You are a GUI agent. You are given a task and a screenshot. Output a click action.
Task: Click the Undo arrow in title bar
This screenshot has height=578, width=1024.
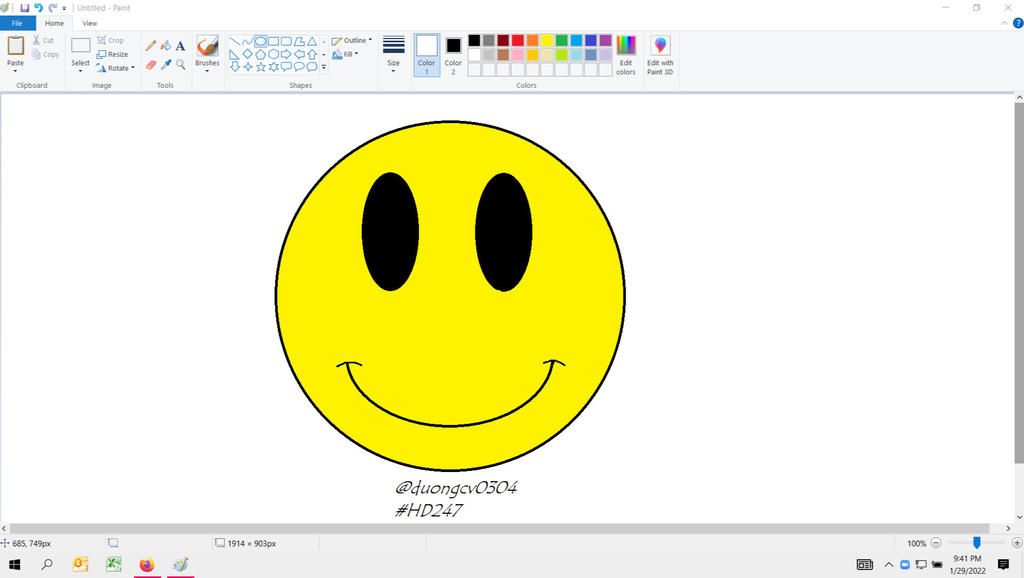39,8
